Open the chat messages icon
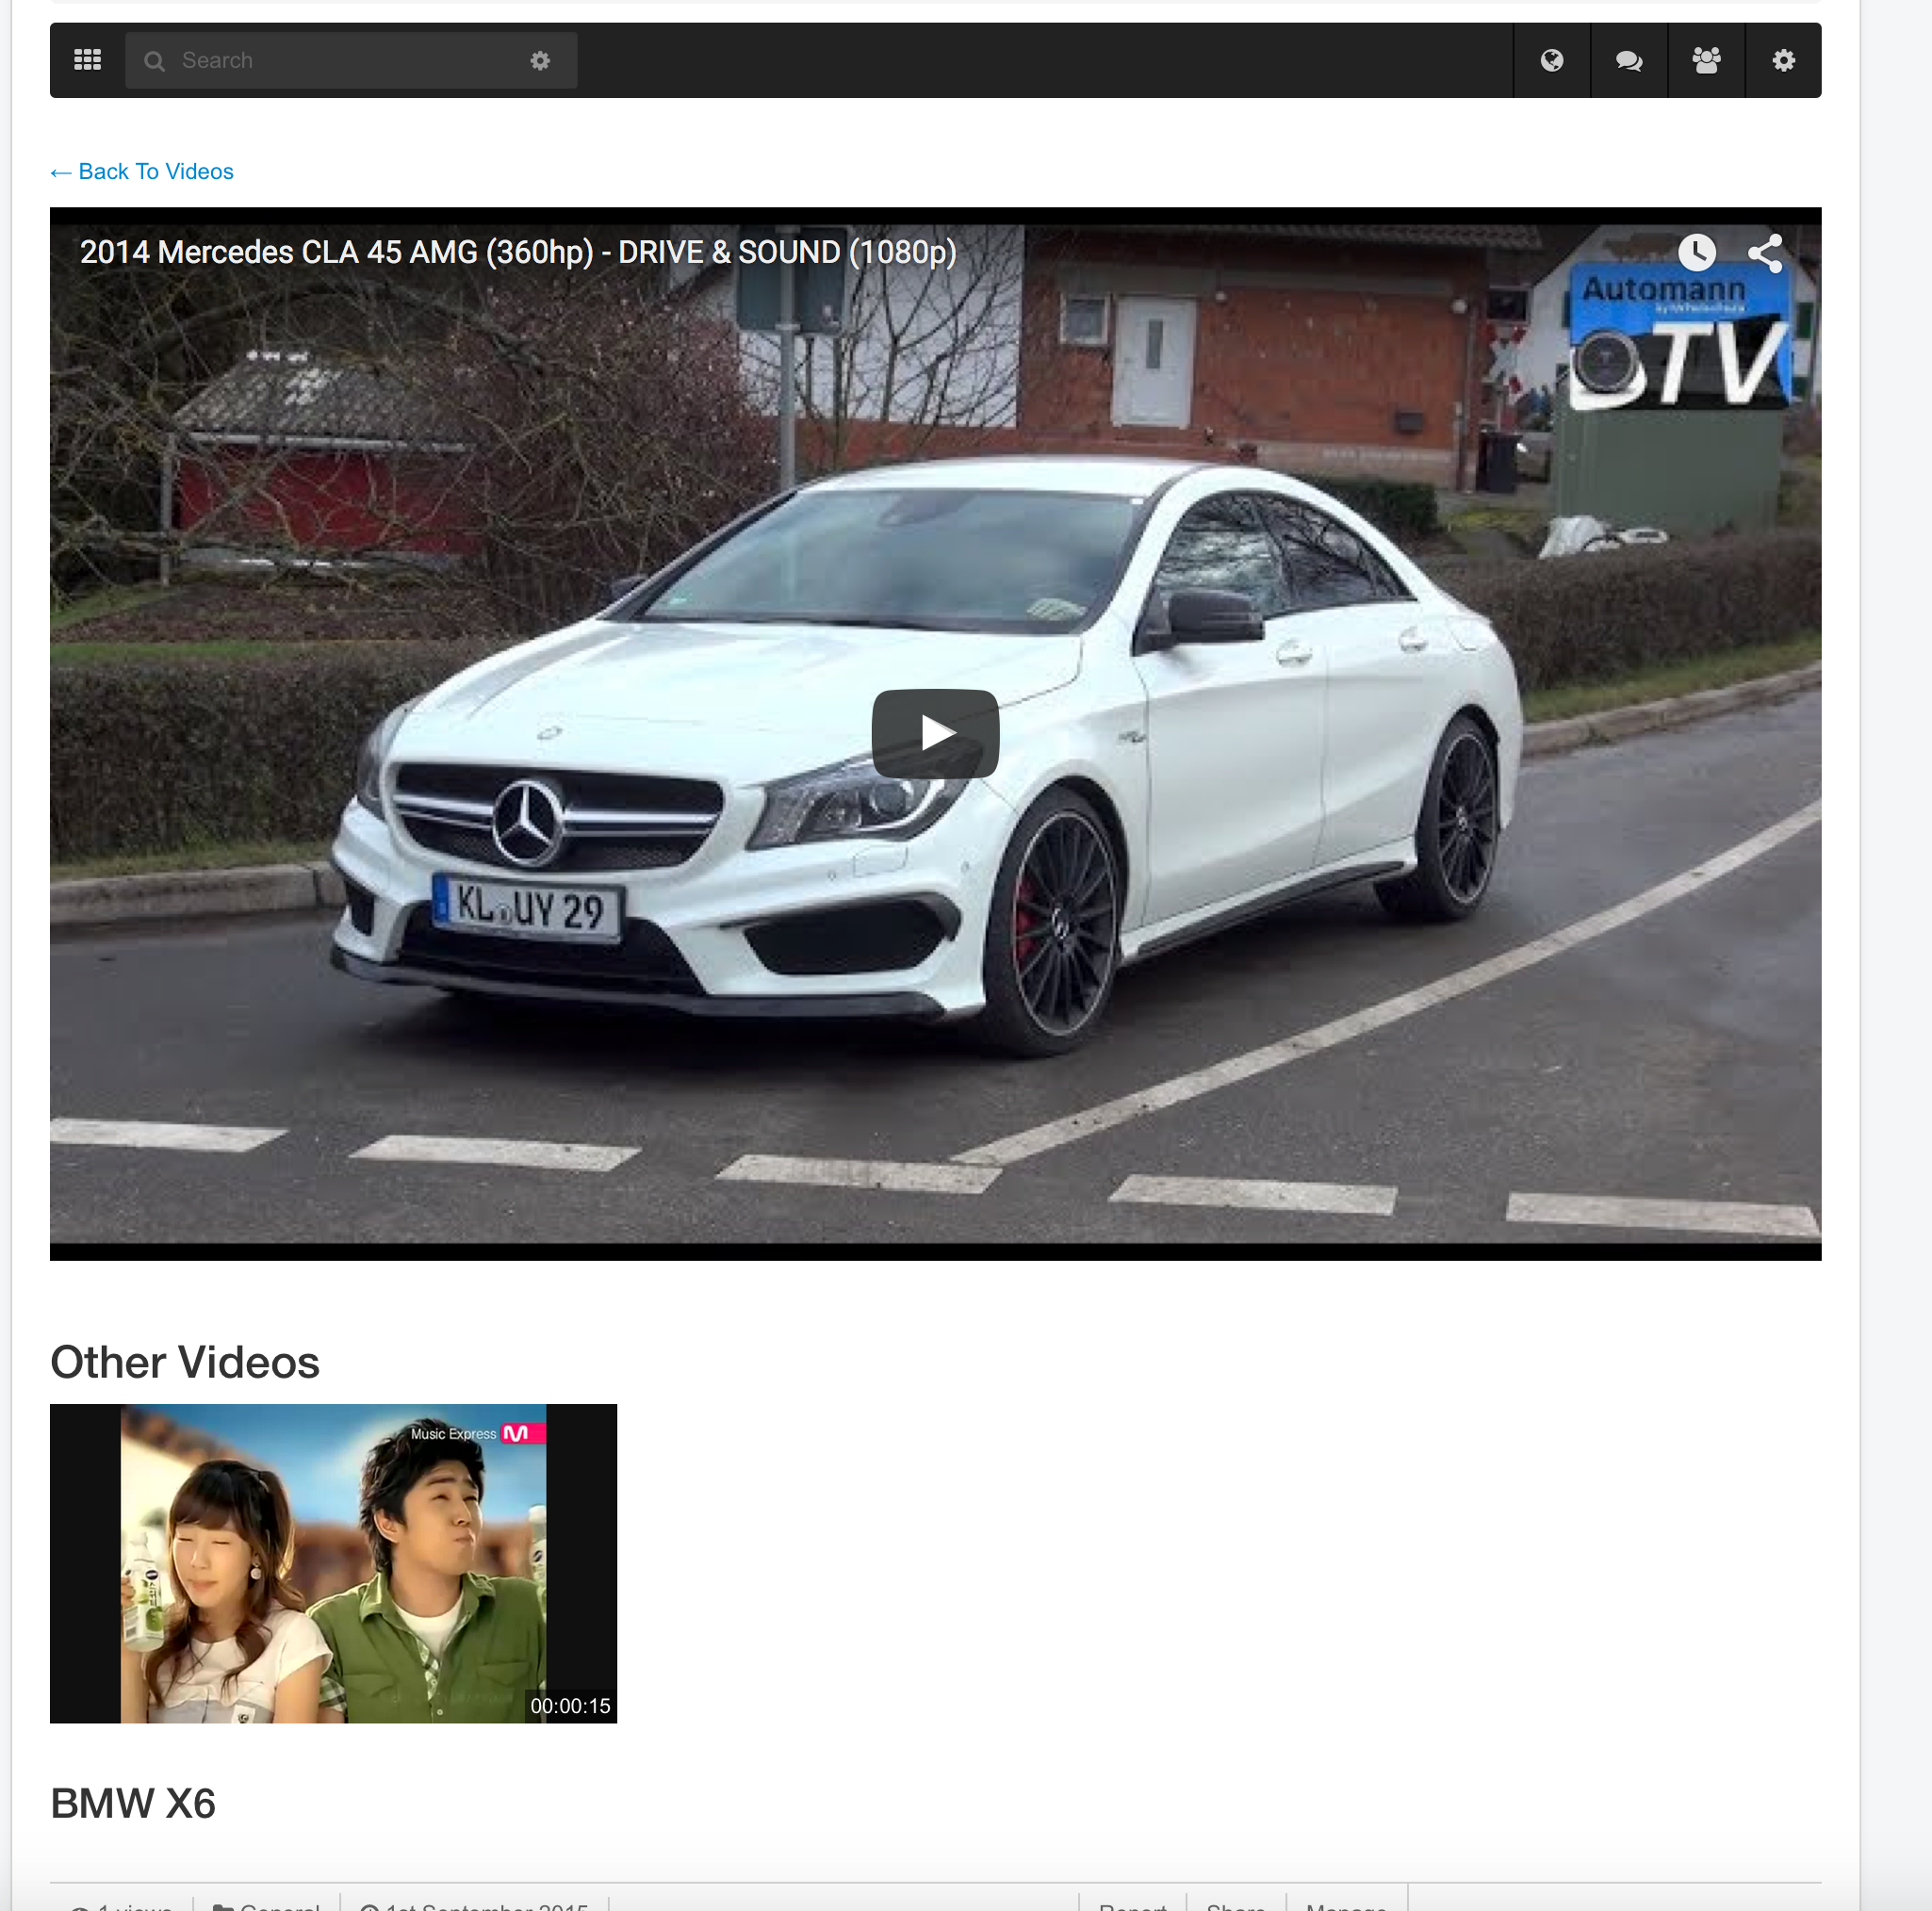 click(1628, 61)
